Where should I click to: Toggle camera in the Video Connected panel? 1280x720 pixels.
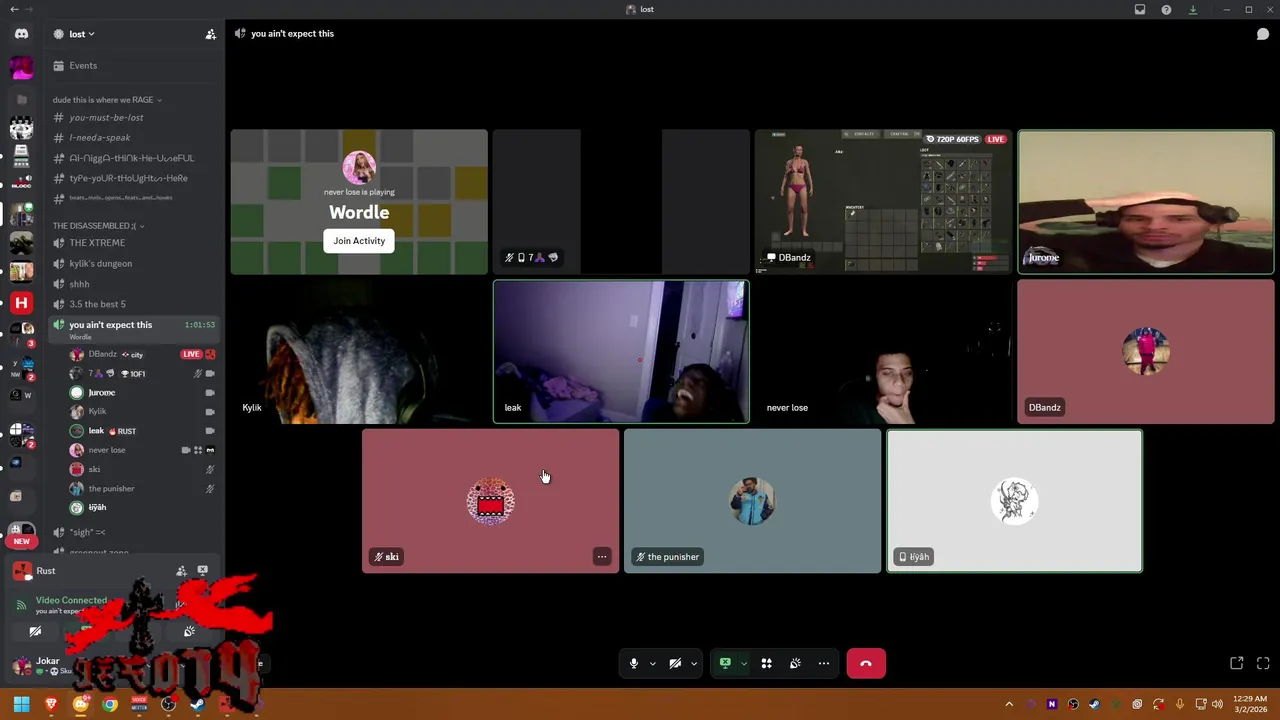coord(35,631)
